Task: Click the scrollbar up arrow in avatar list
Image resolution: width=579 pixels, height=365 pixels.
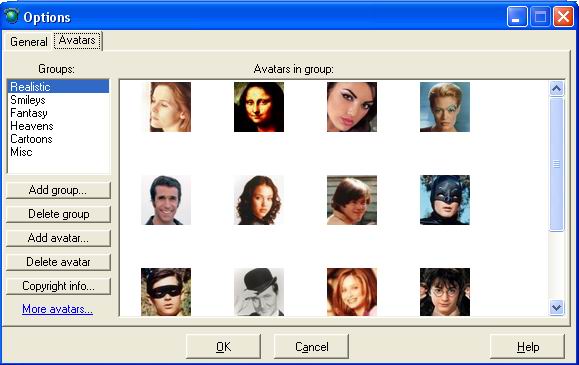Action: (x=557, y=88)
